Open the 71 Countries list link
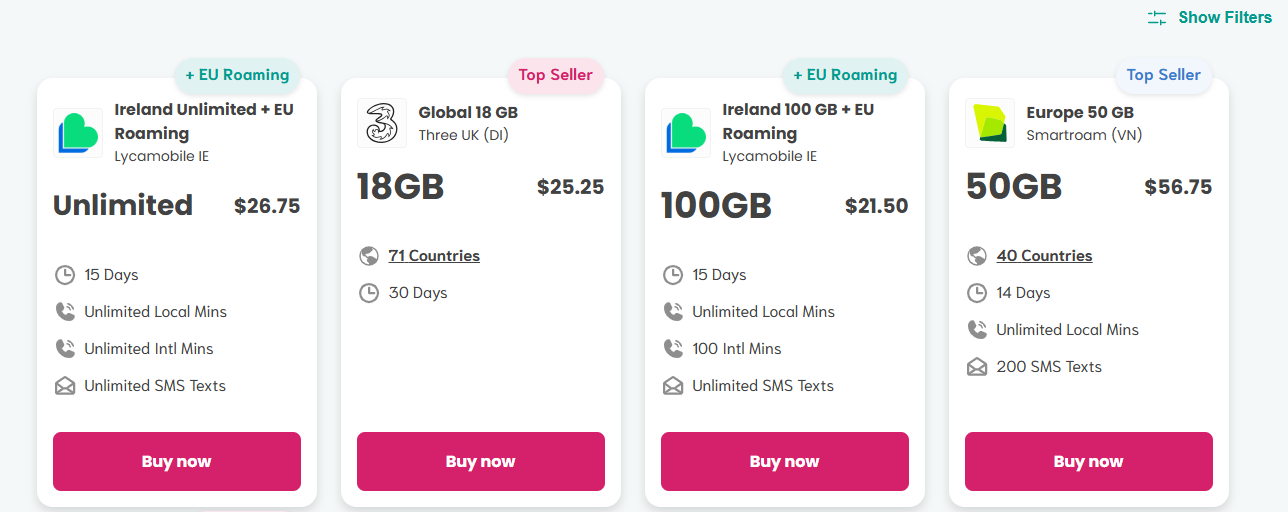Image resolution: width=1288 pixels, height=512 pixels. tap(434, 256)
